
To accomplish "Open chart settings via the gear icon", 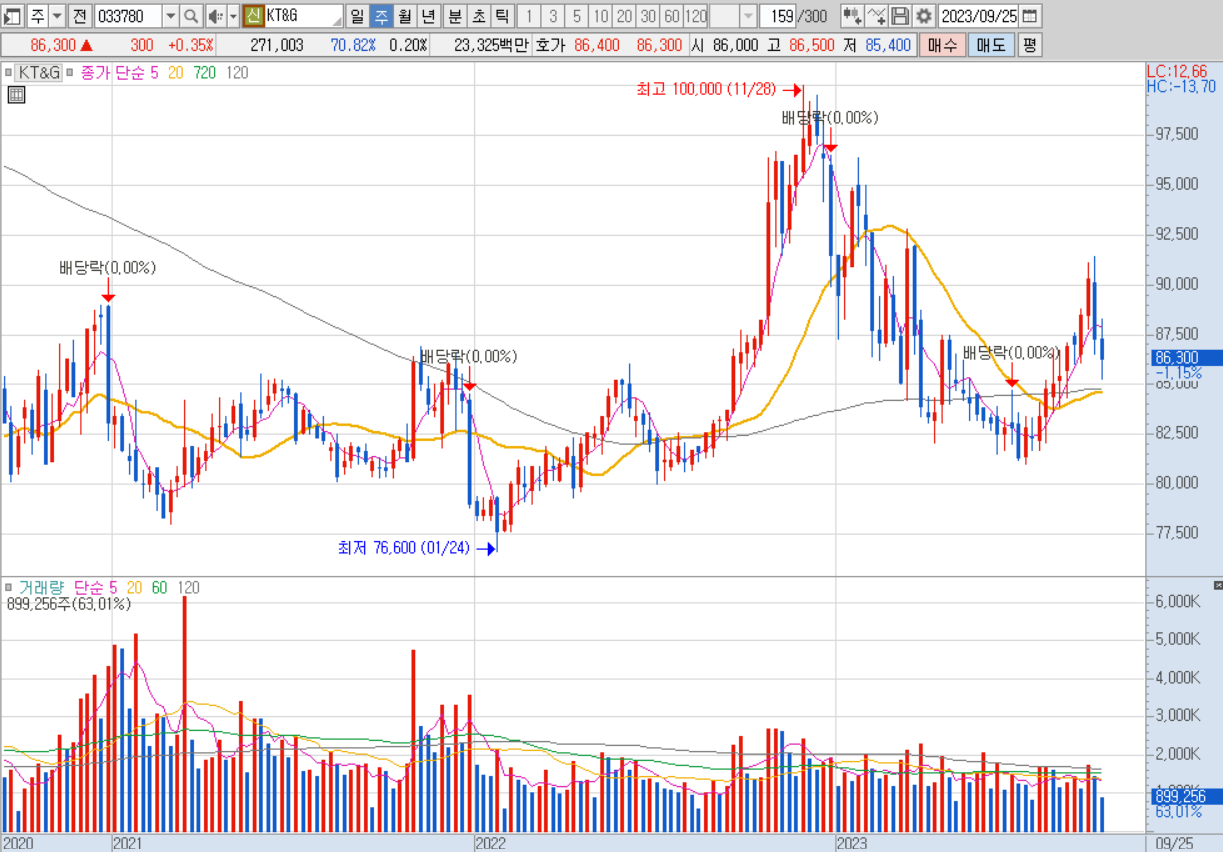I will 923,16.
